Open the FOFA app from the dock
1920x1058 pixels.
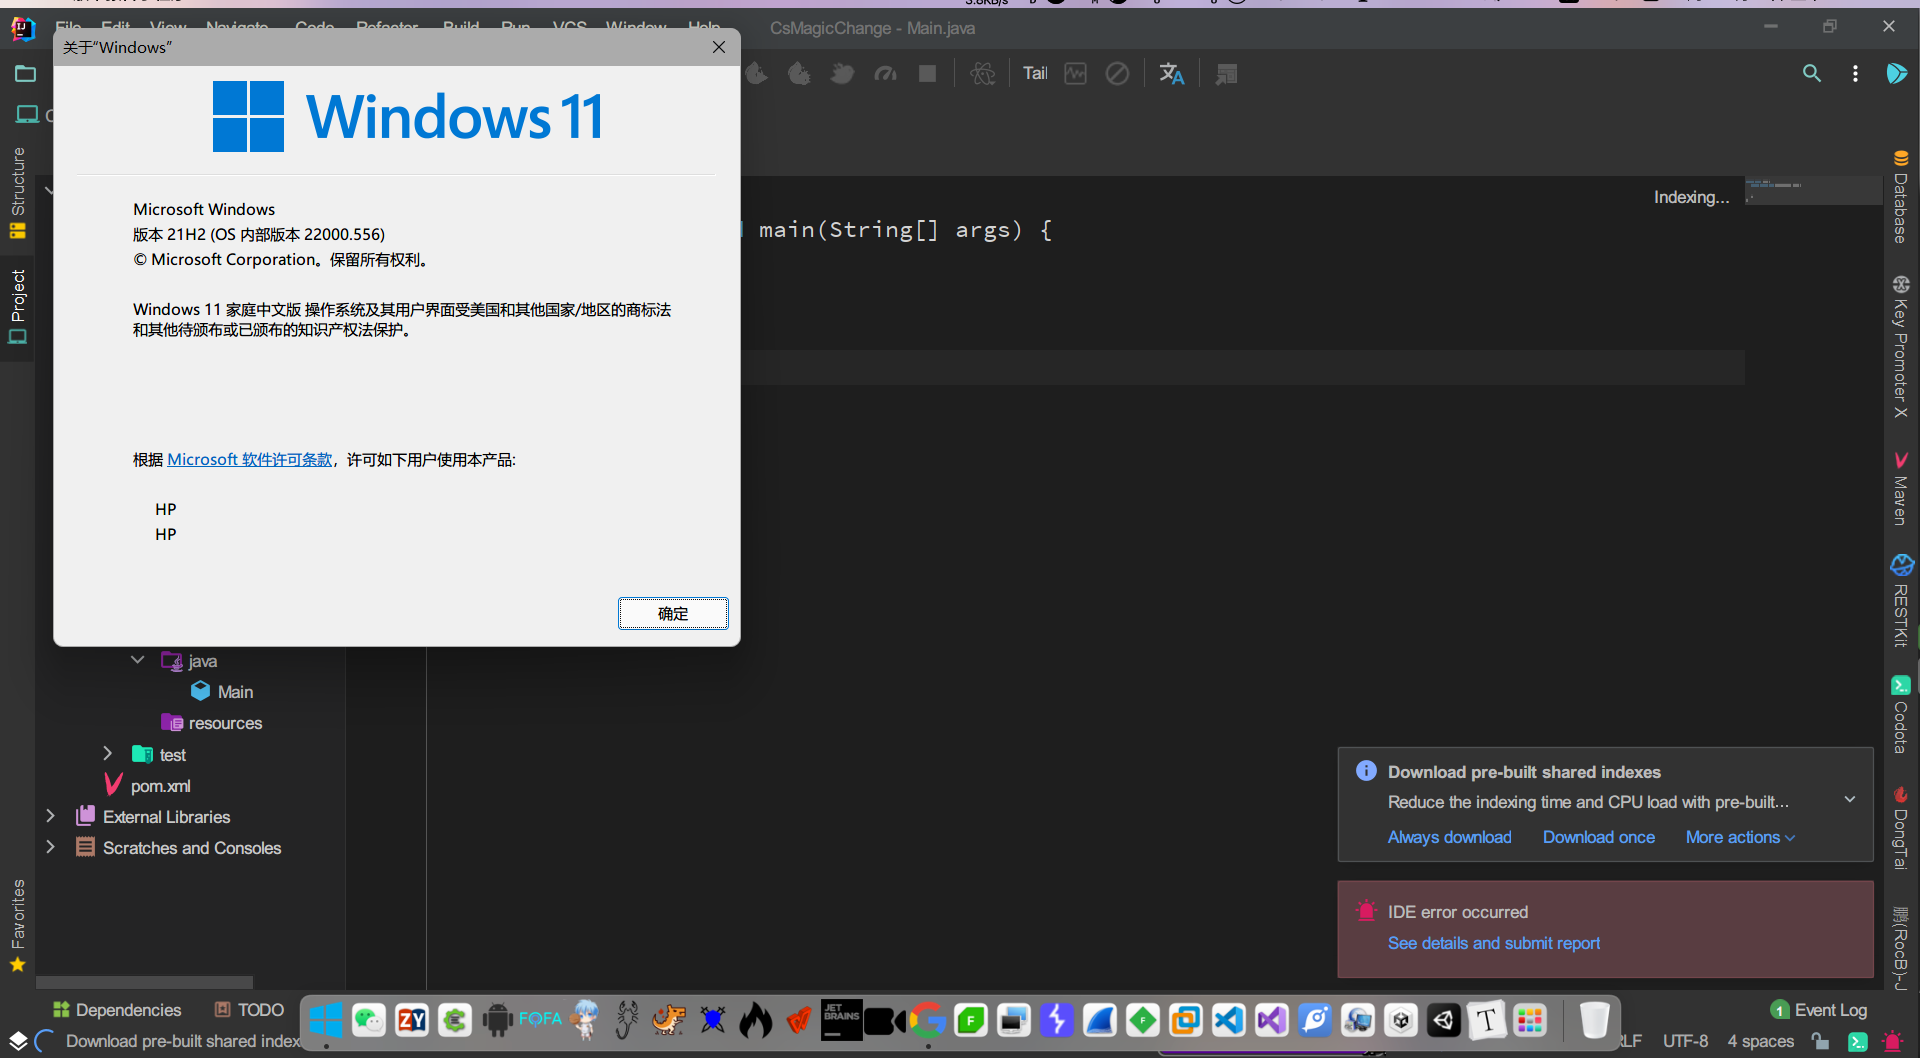pyautogui.click(x=540, y=1018)
